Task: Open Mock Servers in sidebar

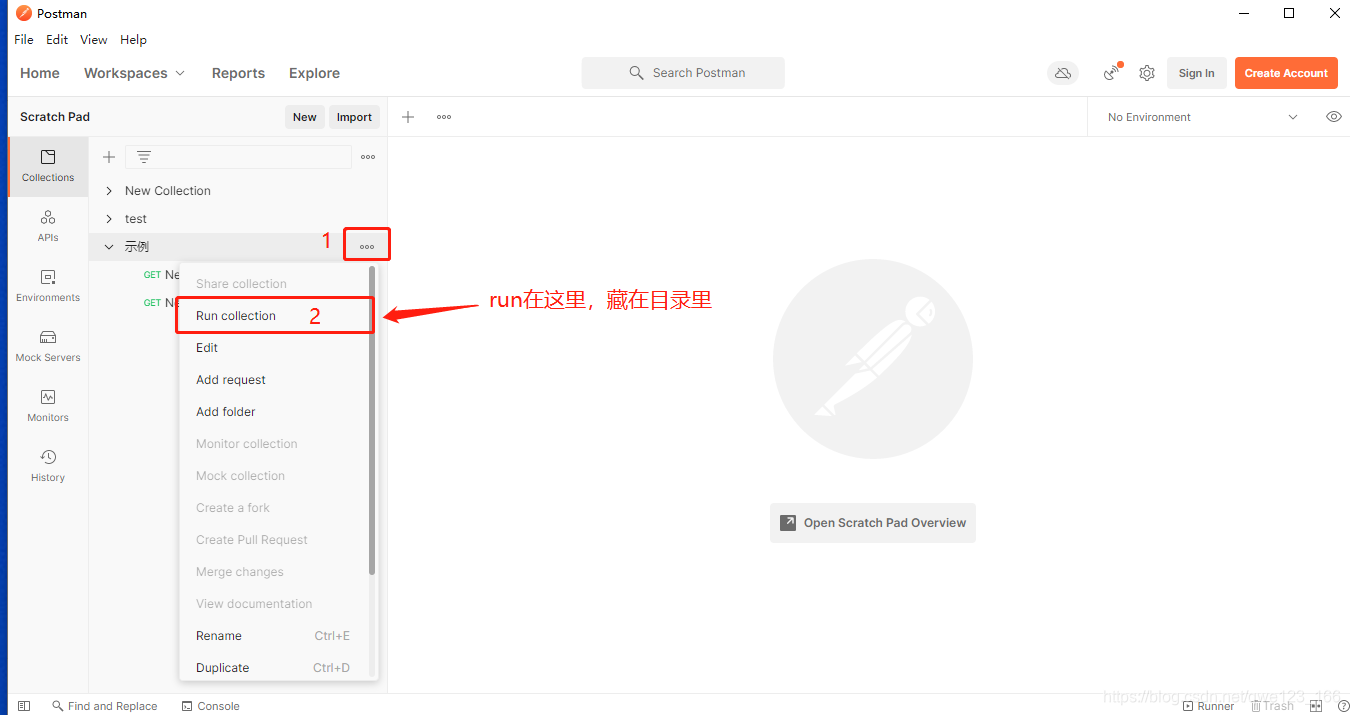Action: (48, 346)
